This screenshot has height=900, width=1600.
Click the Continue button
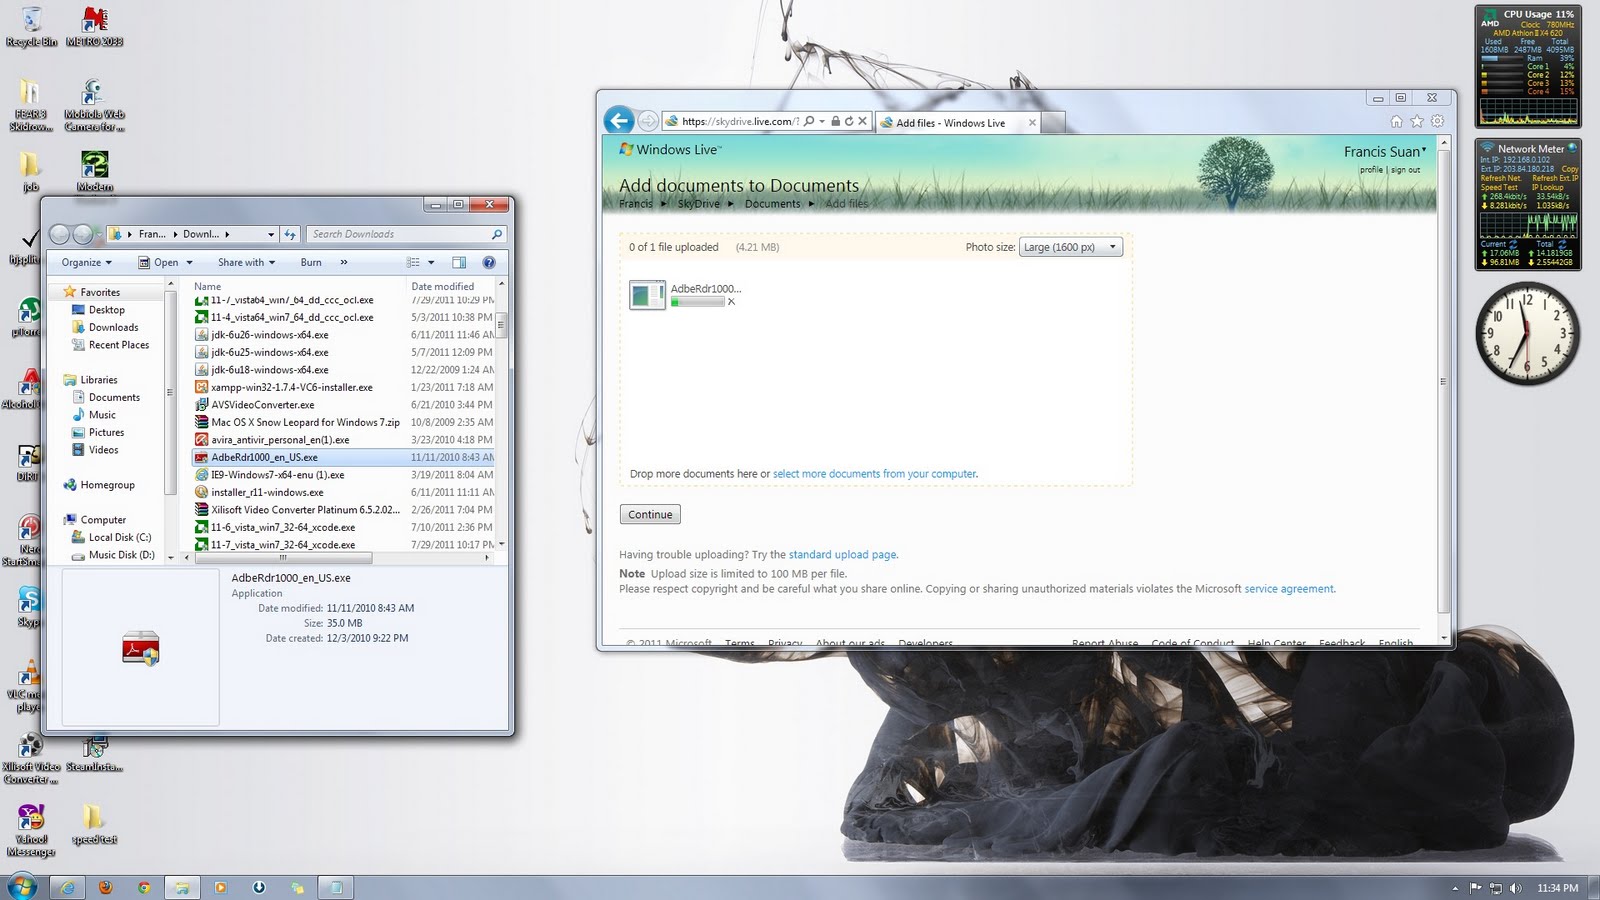tap(650, 515)
